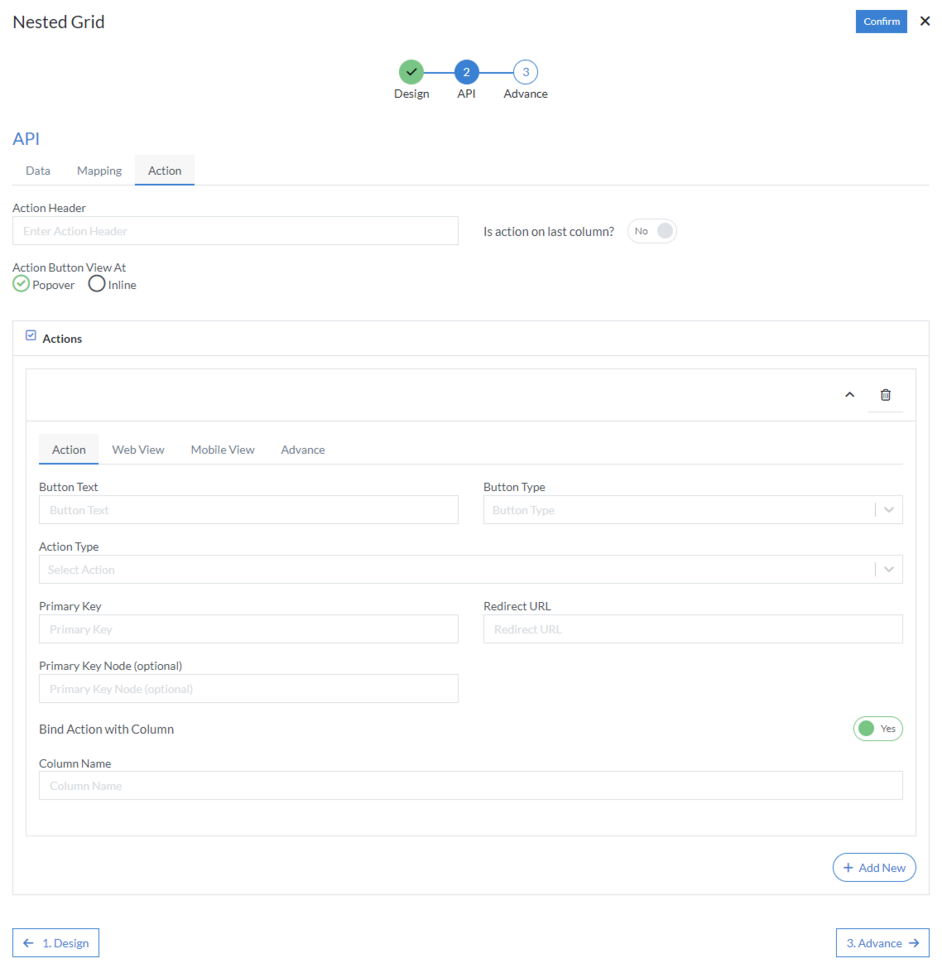Screen dimensions: 942x968
Task: Toggle the Actions checkbox
Action: [x=31, y=336]
